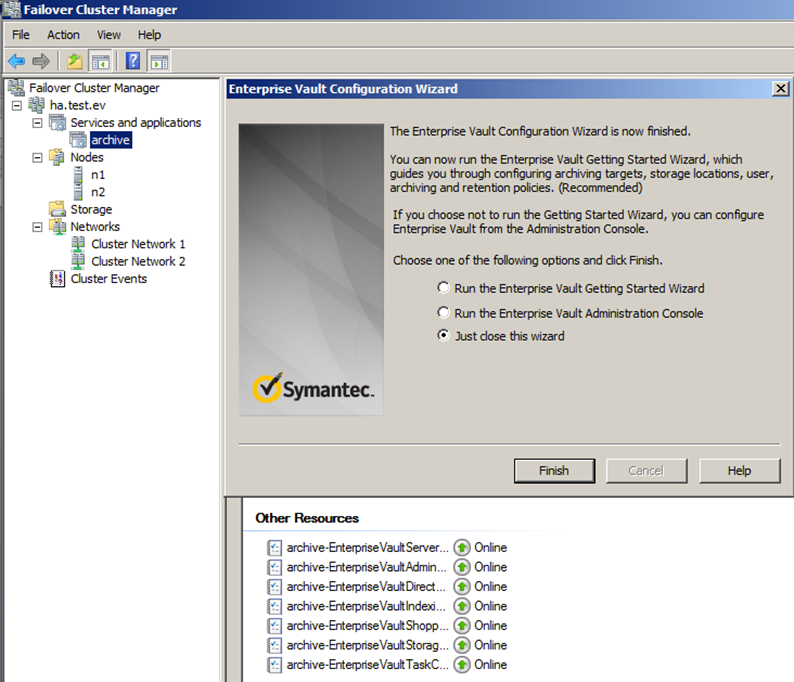Image resolution: width=794 pixels, height=682 pixels.
Task: Click the Up one level folder icon
Action: point(75,61)
